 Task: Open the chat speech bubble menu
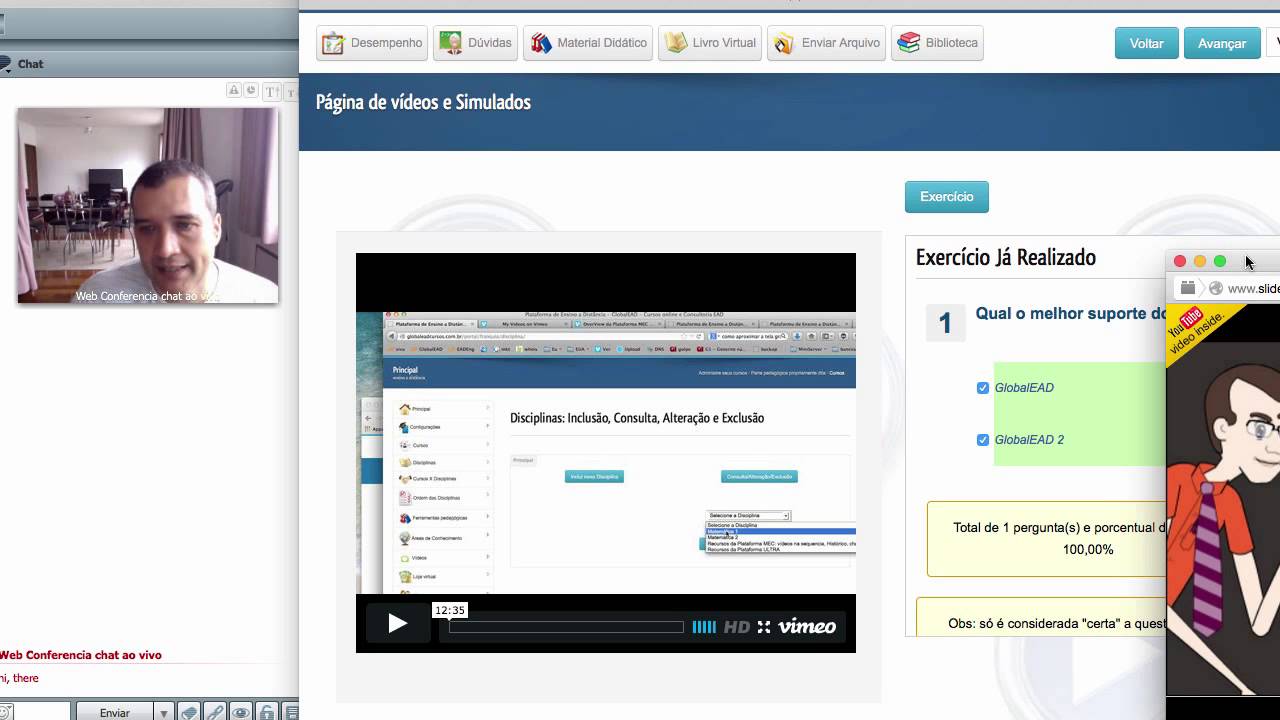5,64
